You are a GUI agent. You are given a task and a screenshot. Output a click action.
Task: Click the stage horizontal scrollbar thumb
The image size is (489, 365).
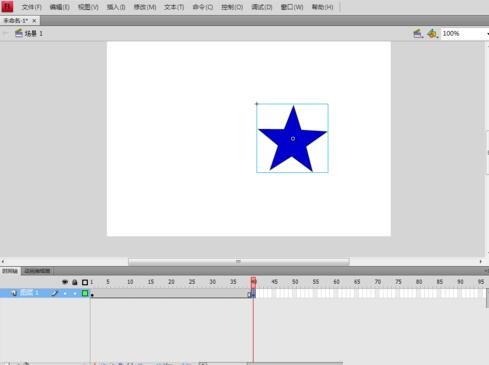tap(239, 262)
